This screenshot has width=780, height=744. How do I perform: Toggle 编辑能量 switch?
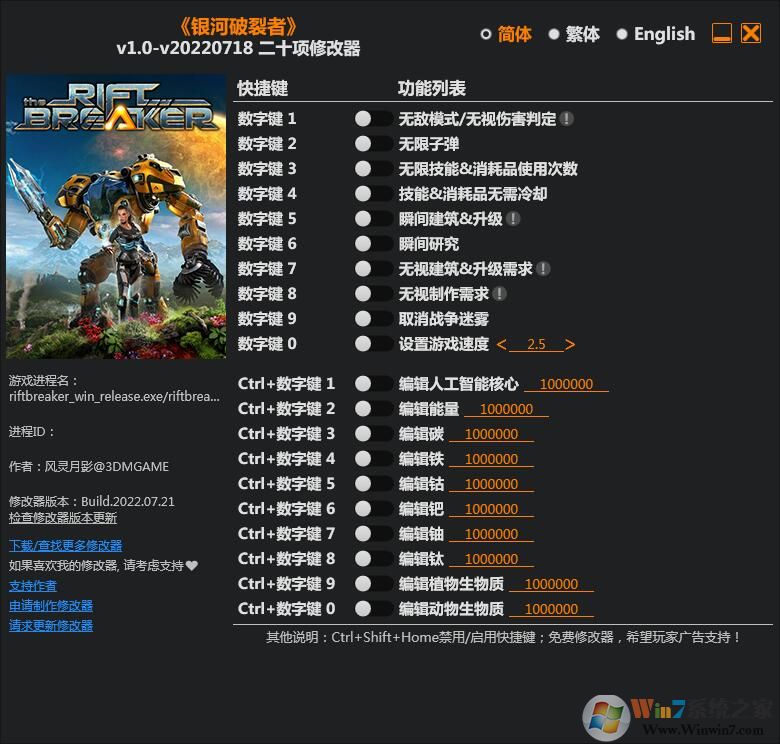374,408
